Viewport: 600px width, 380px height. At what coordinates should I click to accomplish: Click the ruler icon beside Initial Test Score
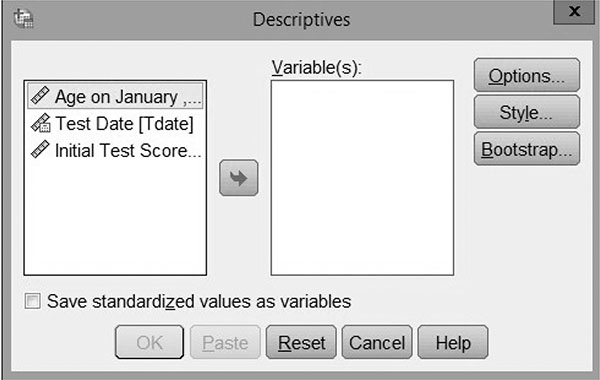tap(40, 150)
